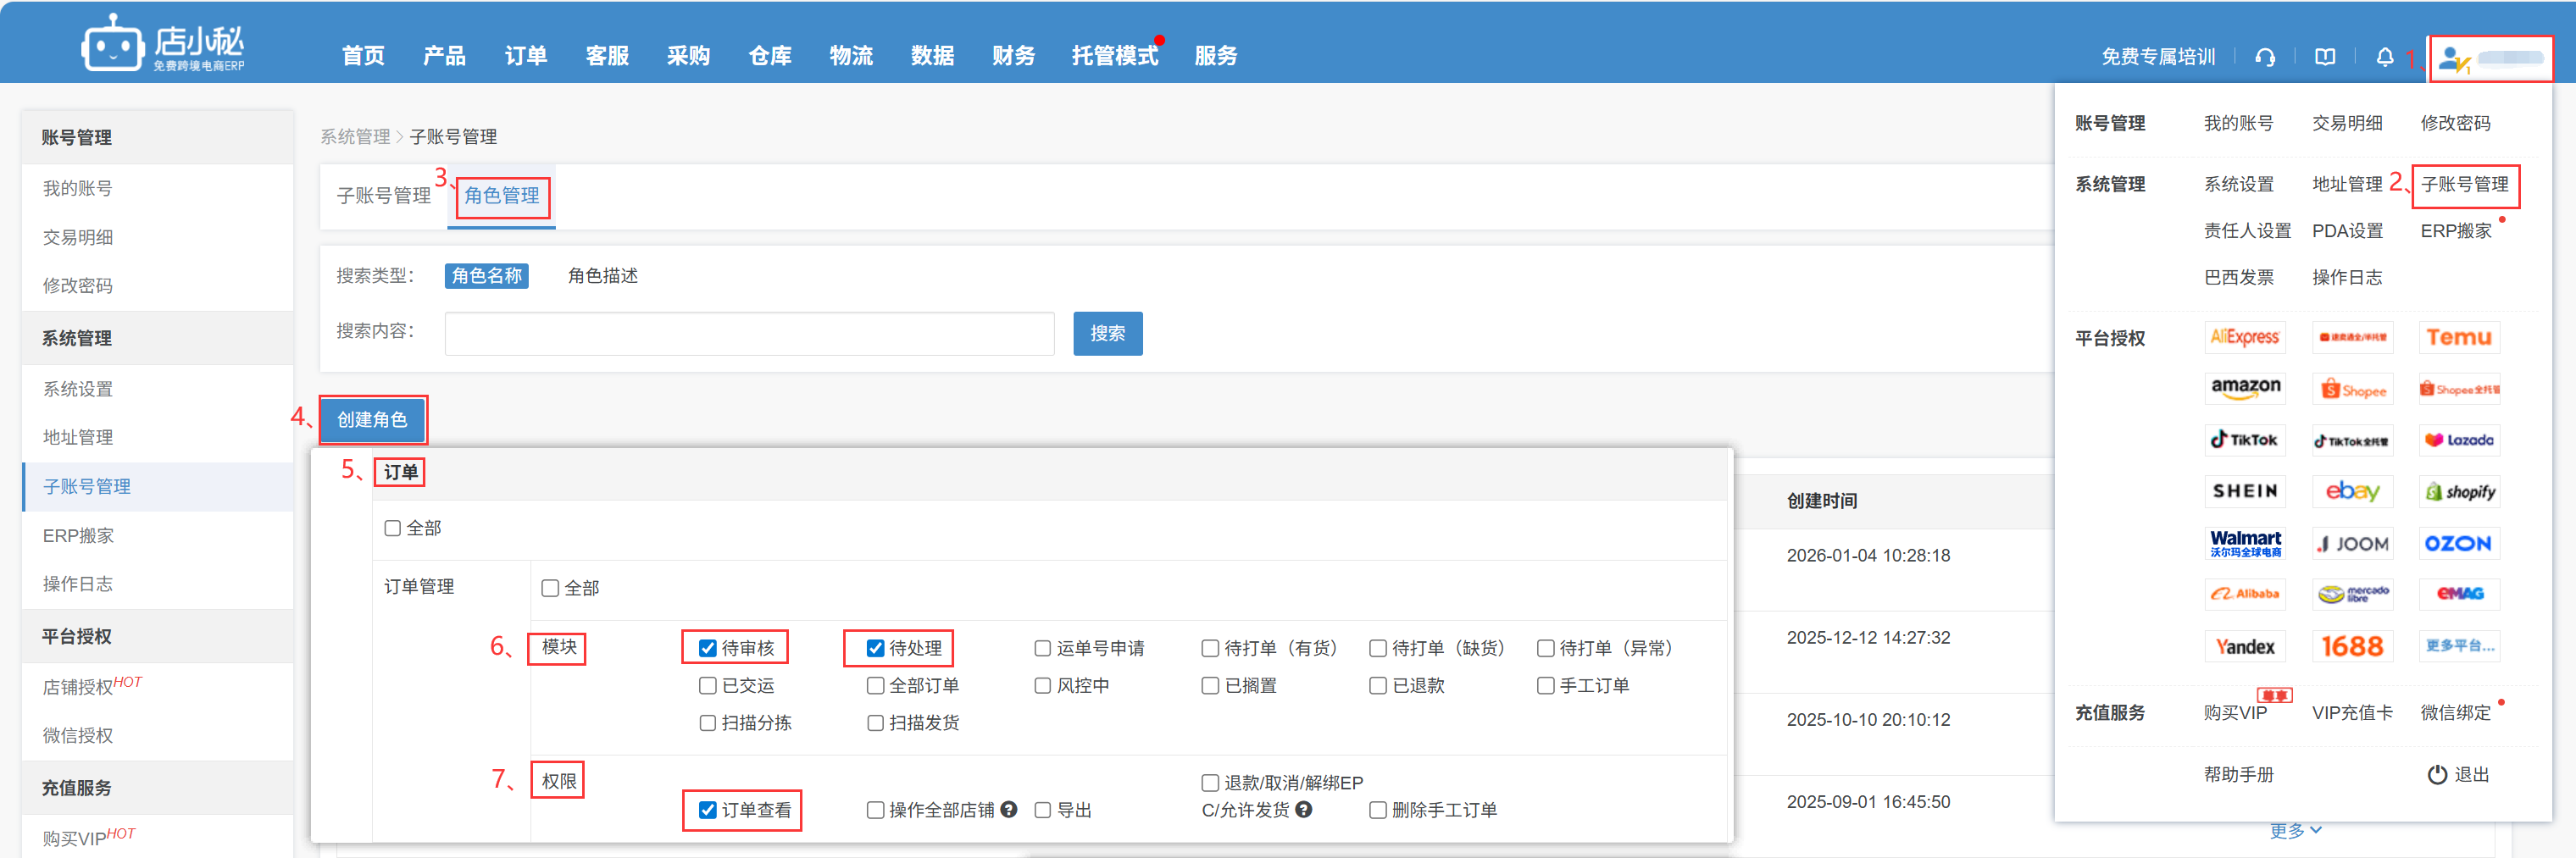Viewport: 2576px width, 858px height.
Task: Switch to the 子账号管理 tab
Action: point(383,196)
